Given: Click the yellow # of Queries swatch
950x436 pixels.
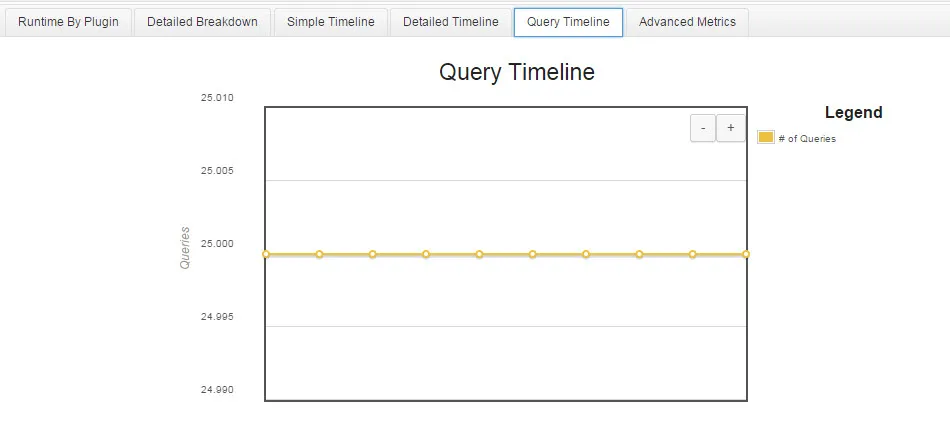Looking at the screenshot, I should (x=766, y=137).
